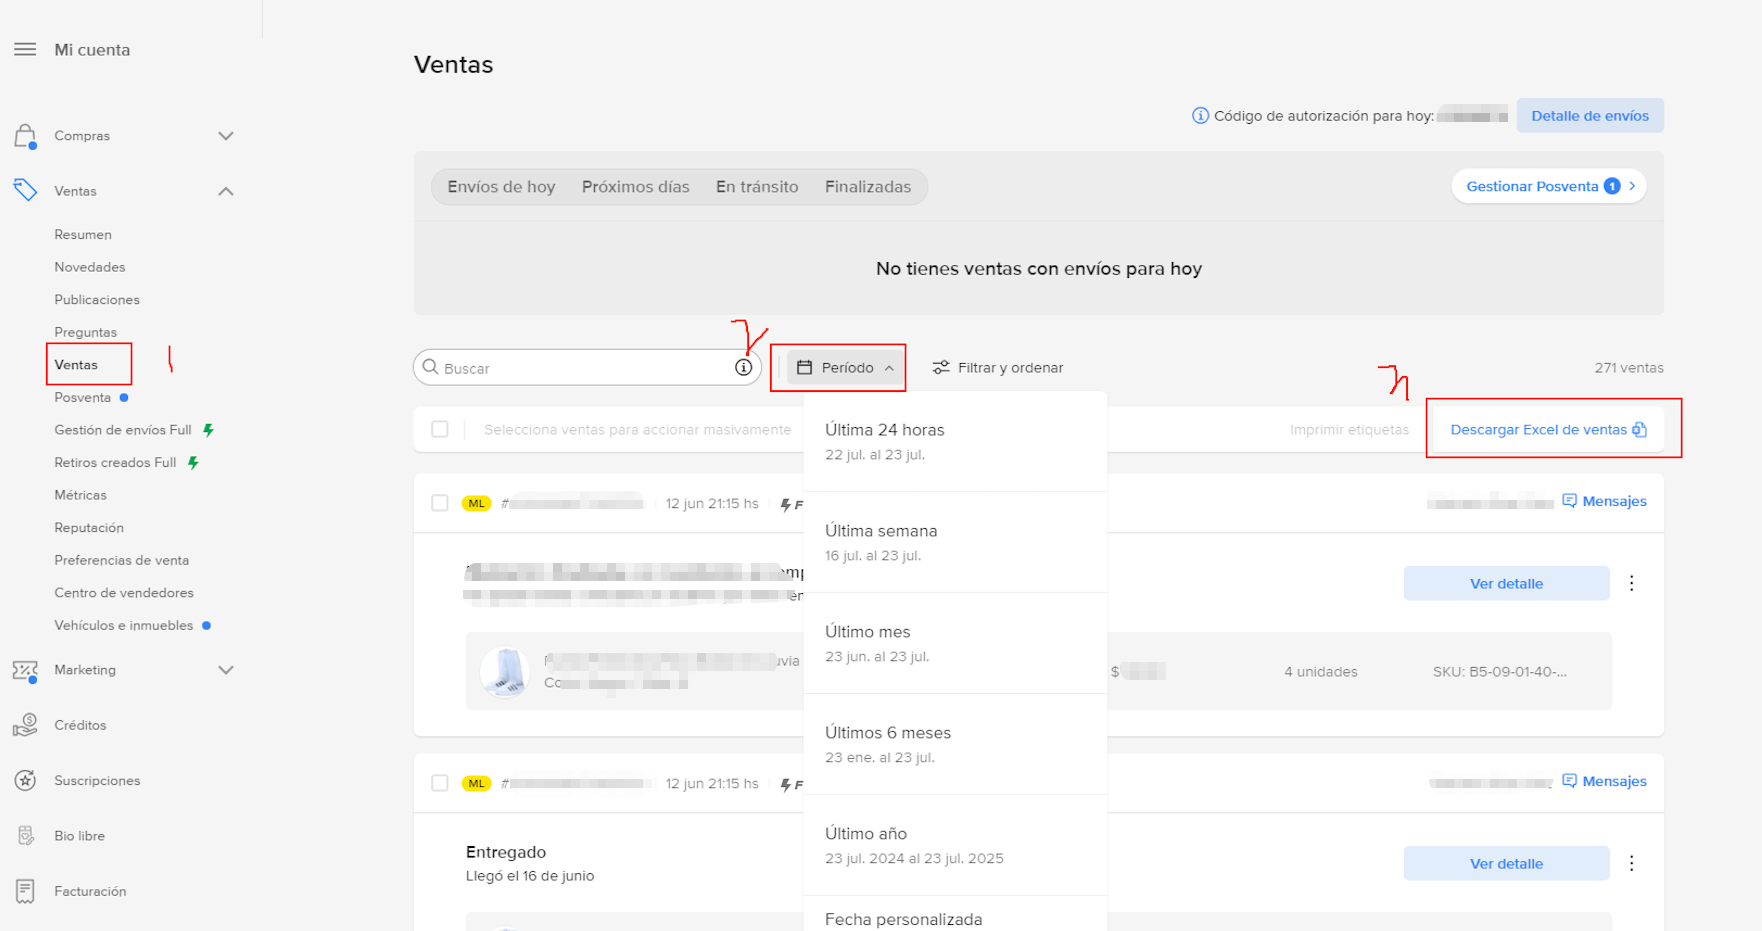Click the ML badge on the second sale
The image size is (1762, 931).
point(476,783)
